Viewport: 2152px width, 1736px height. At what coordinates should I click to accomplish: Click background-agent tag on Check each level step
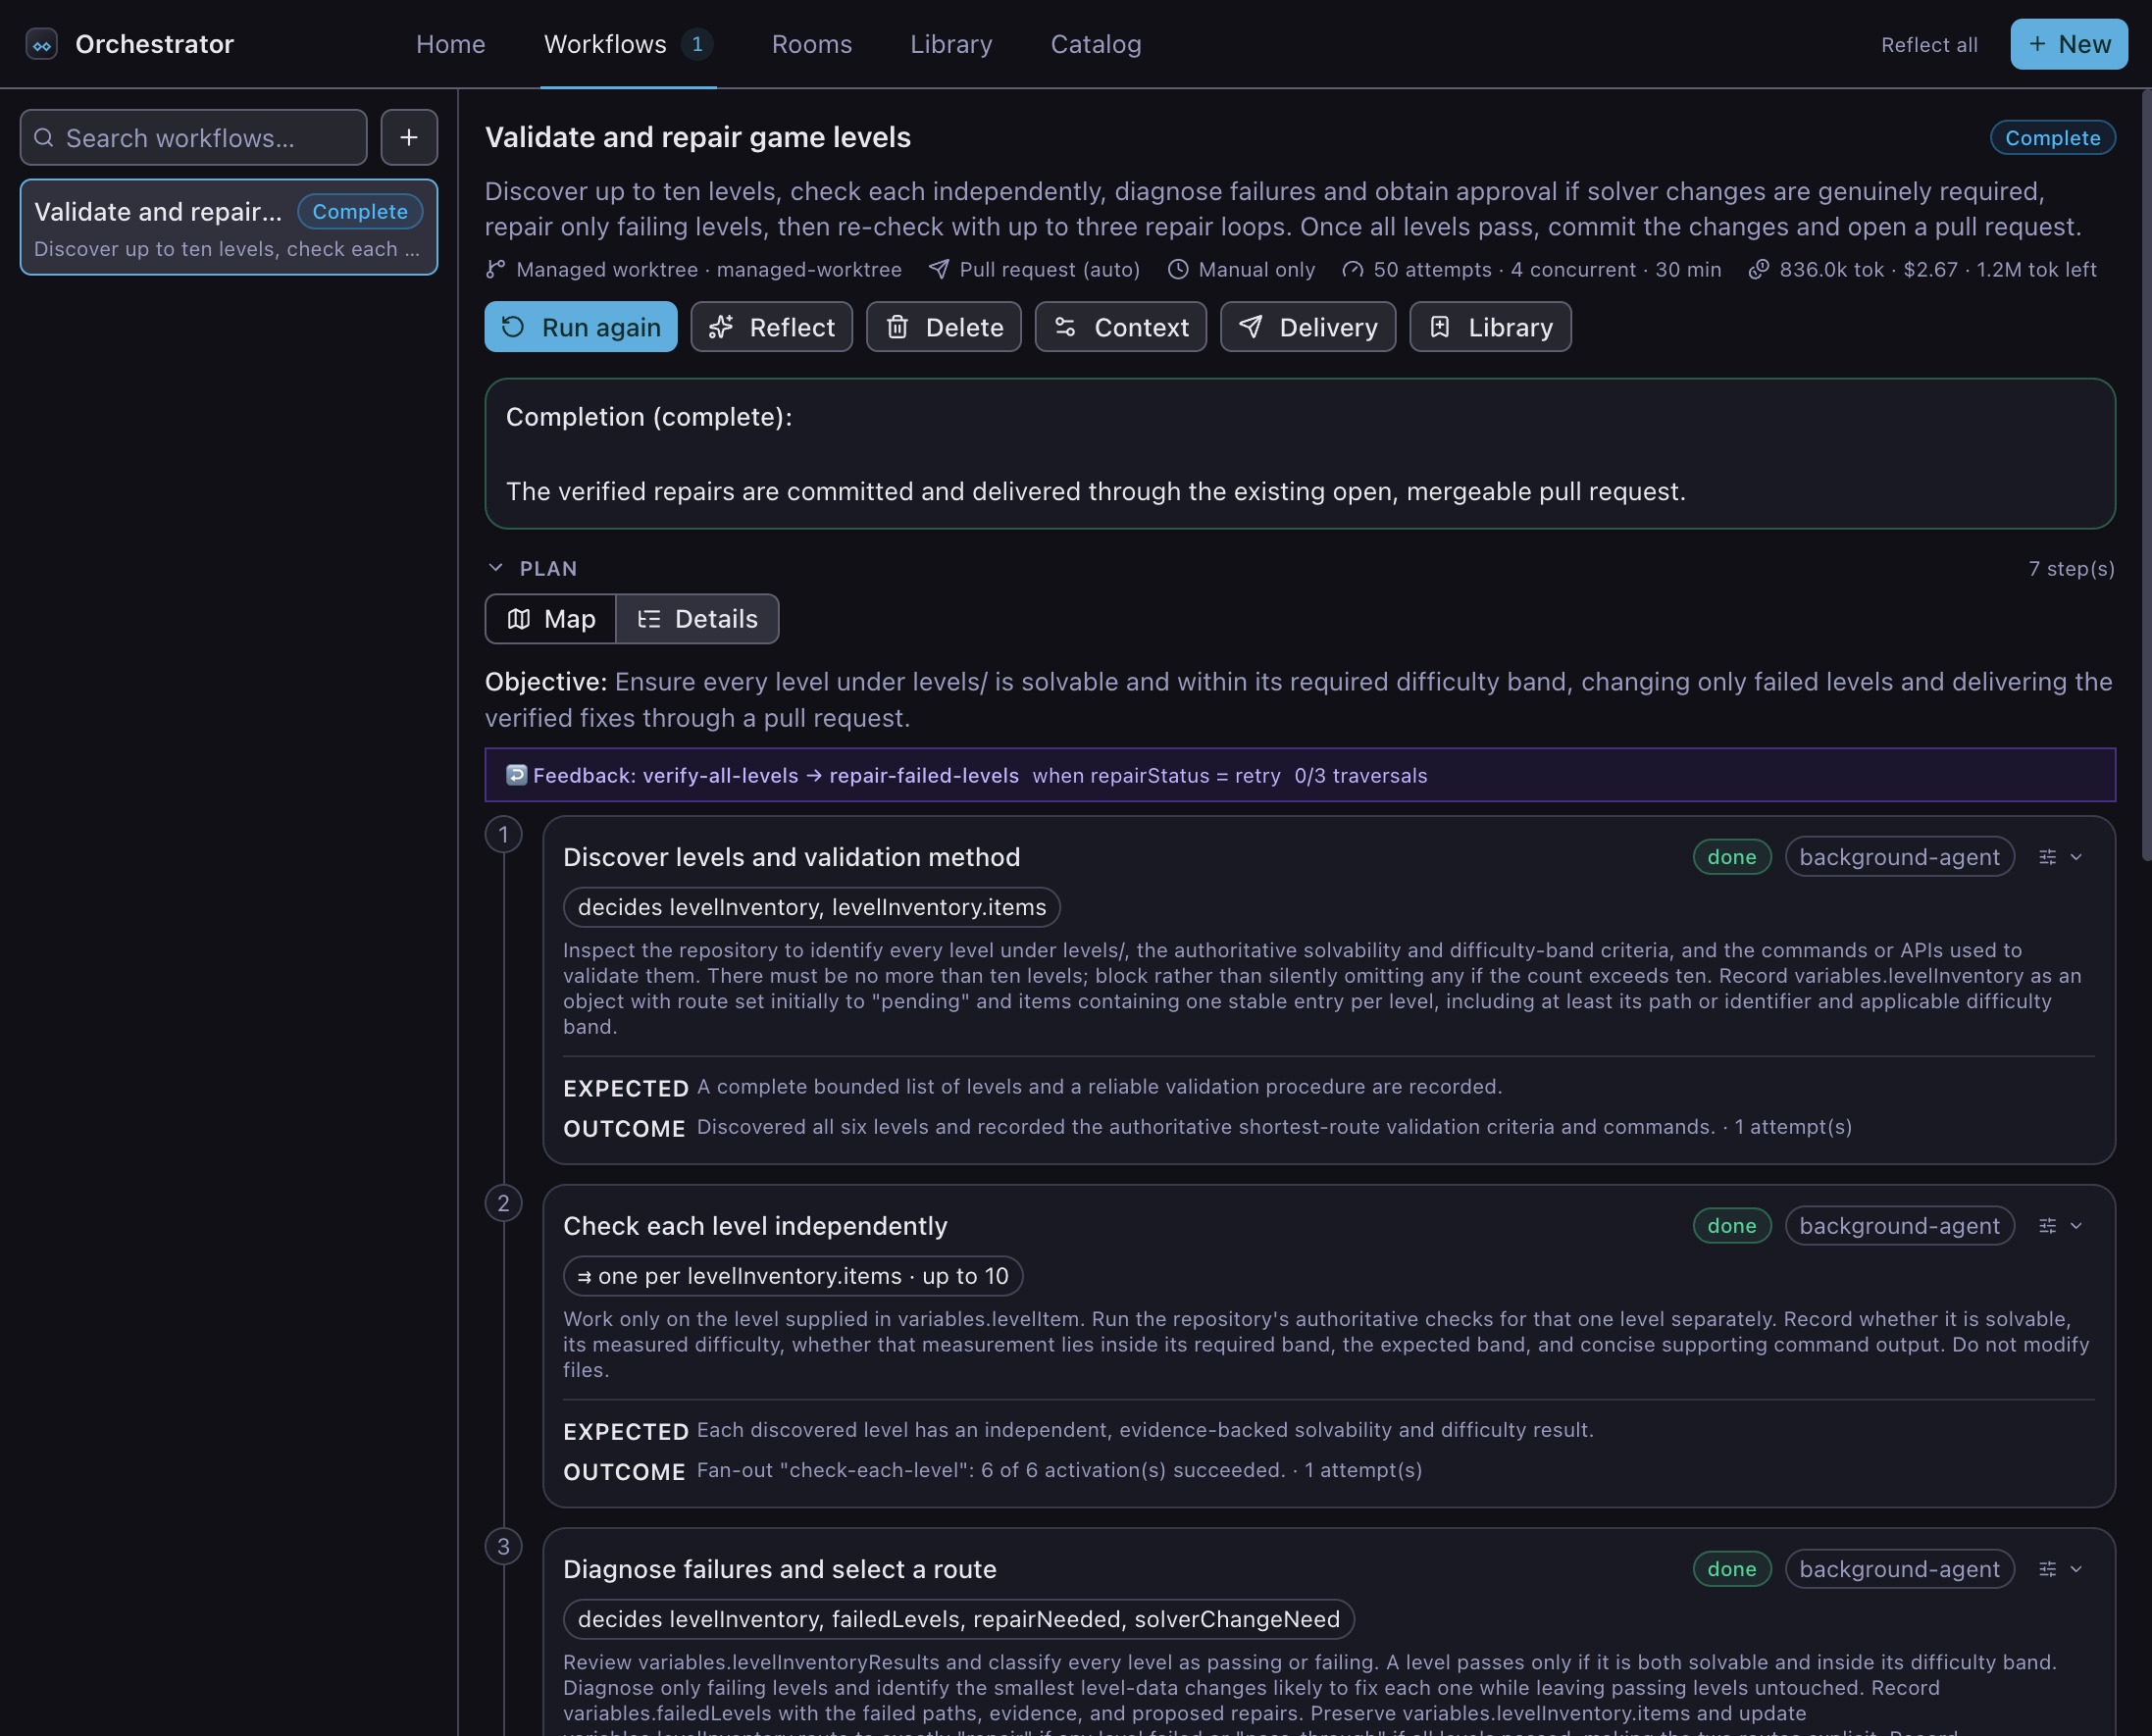[1899, 1226]
